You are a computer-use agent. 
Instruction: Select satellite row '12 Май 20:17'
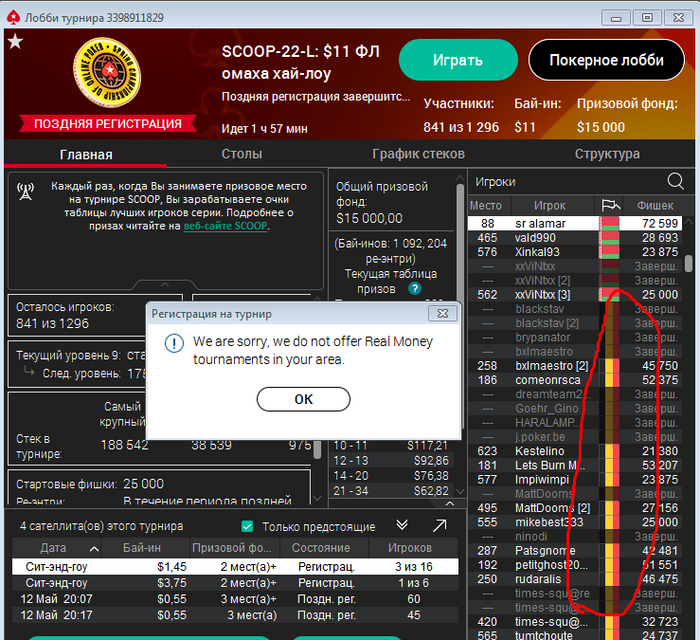tap(235, 615)
